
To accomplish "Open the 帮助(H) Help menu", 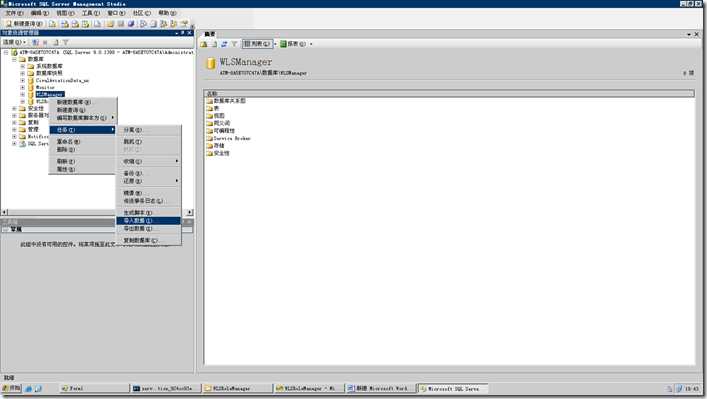I will tap(167, 13).
